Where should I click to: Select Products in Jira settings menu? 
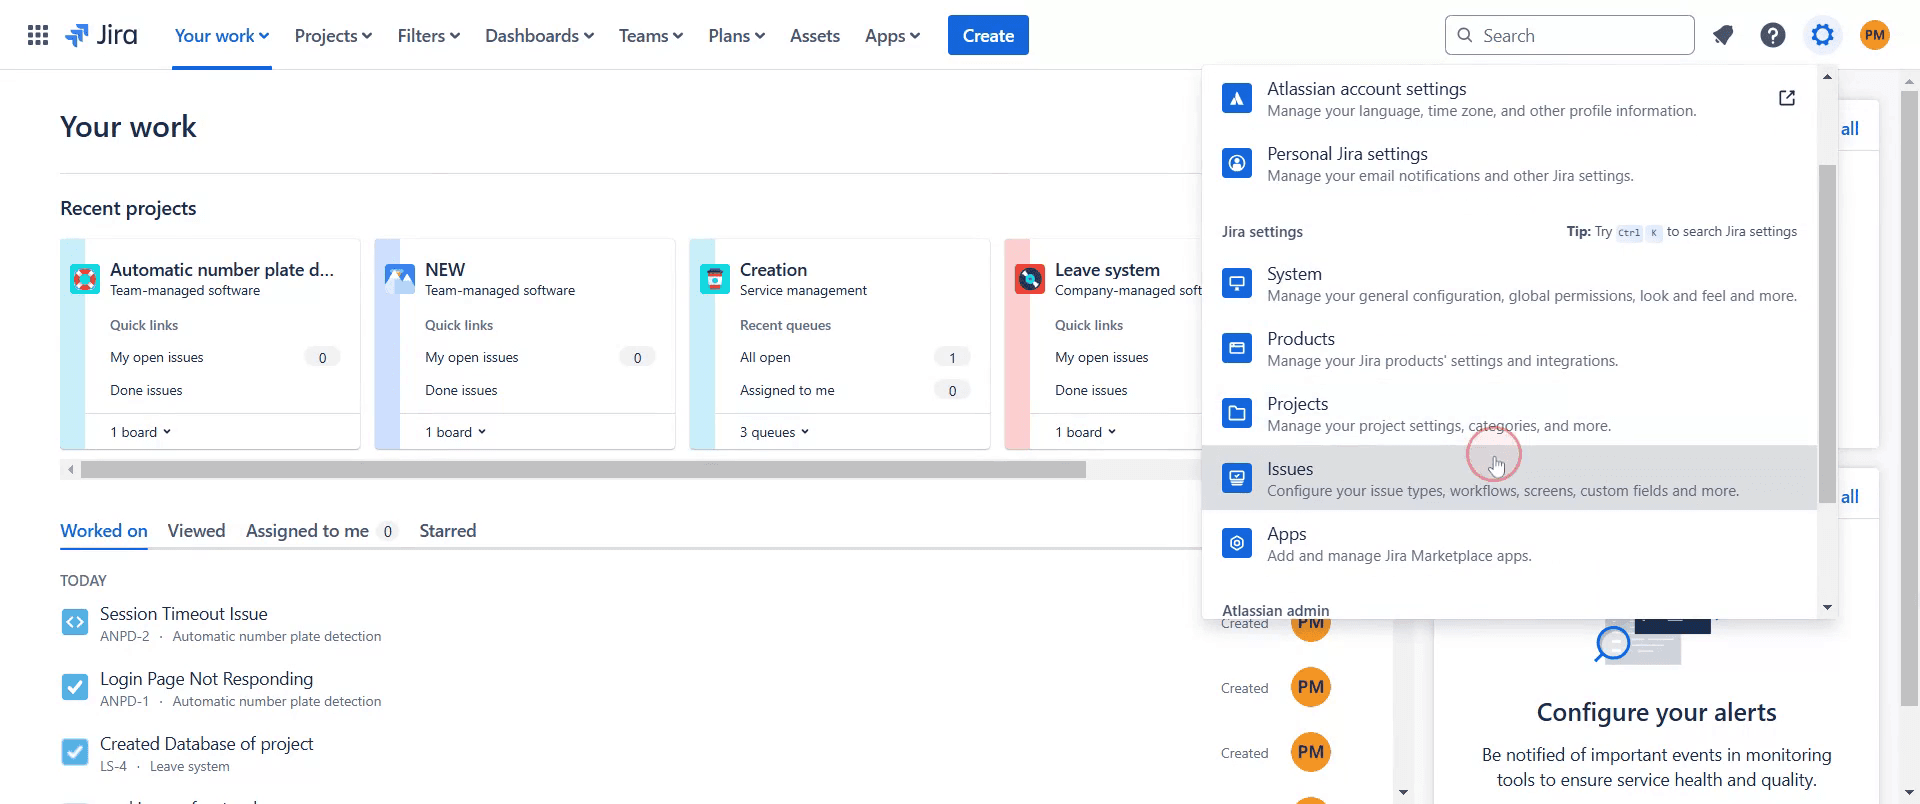1509,348
